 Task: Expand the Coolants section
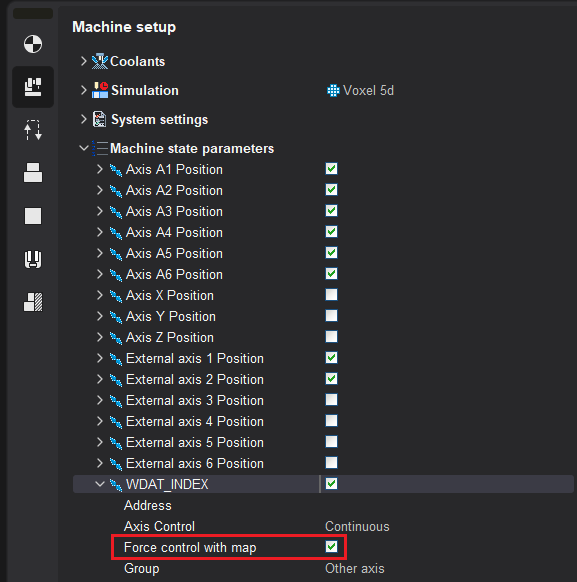(x=83, y=61)
